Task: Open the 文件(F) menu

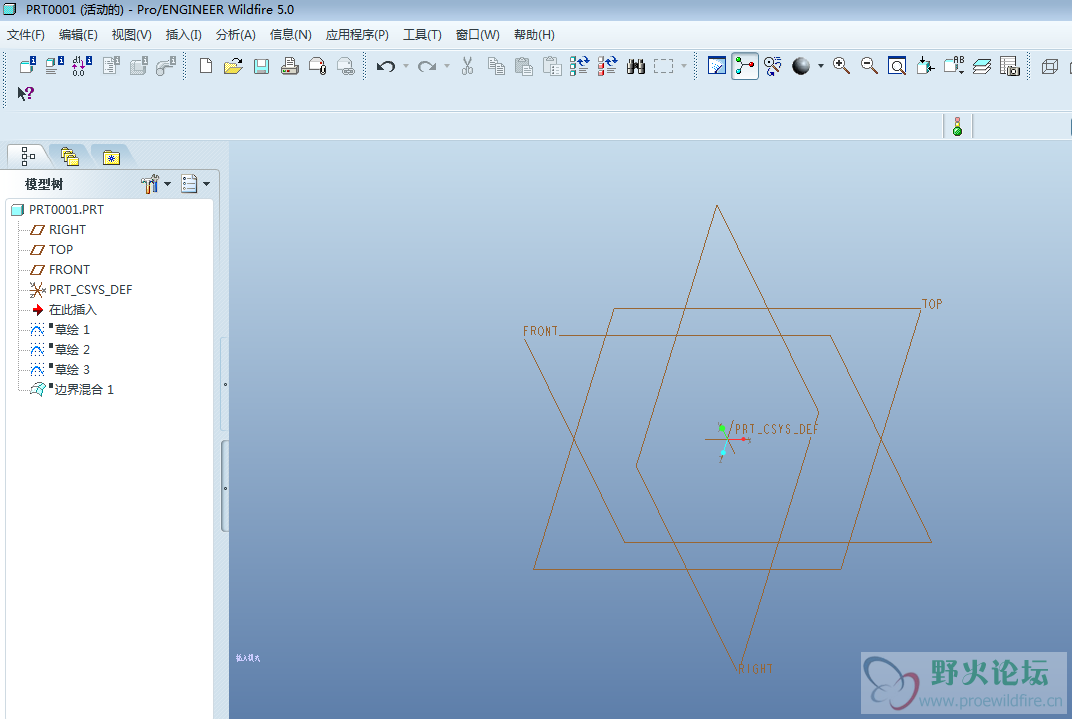Action: coord(26,35)
